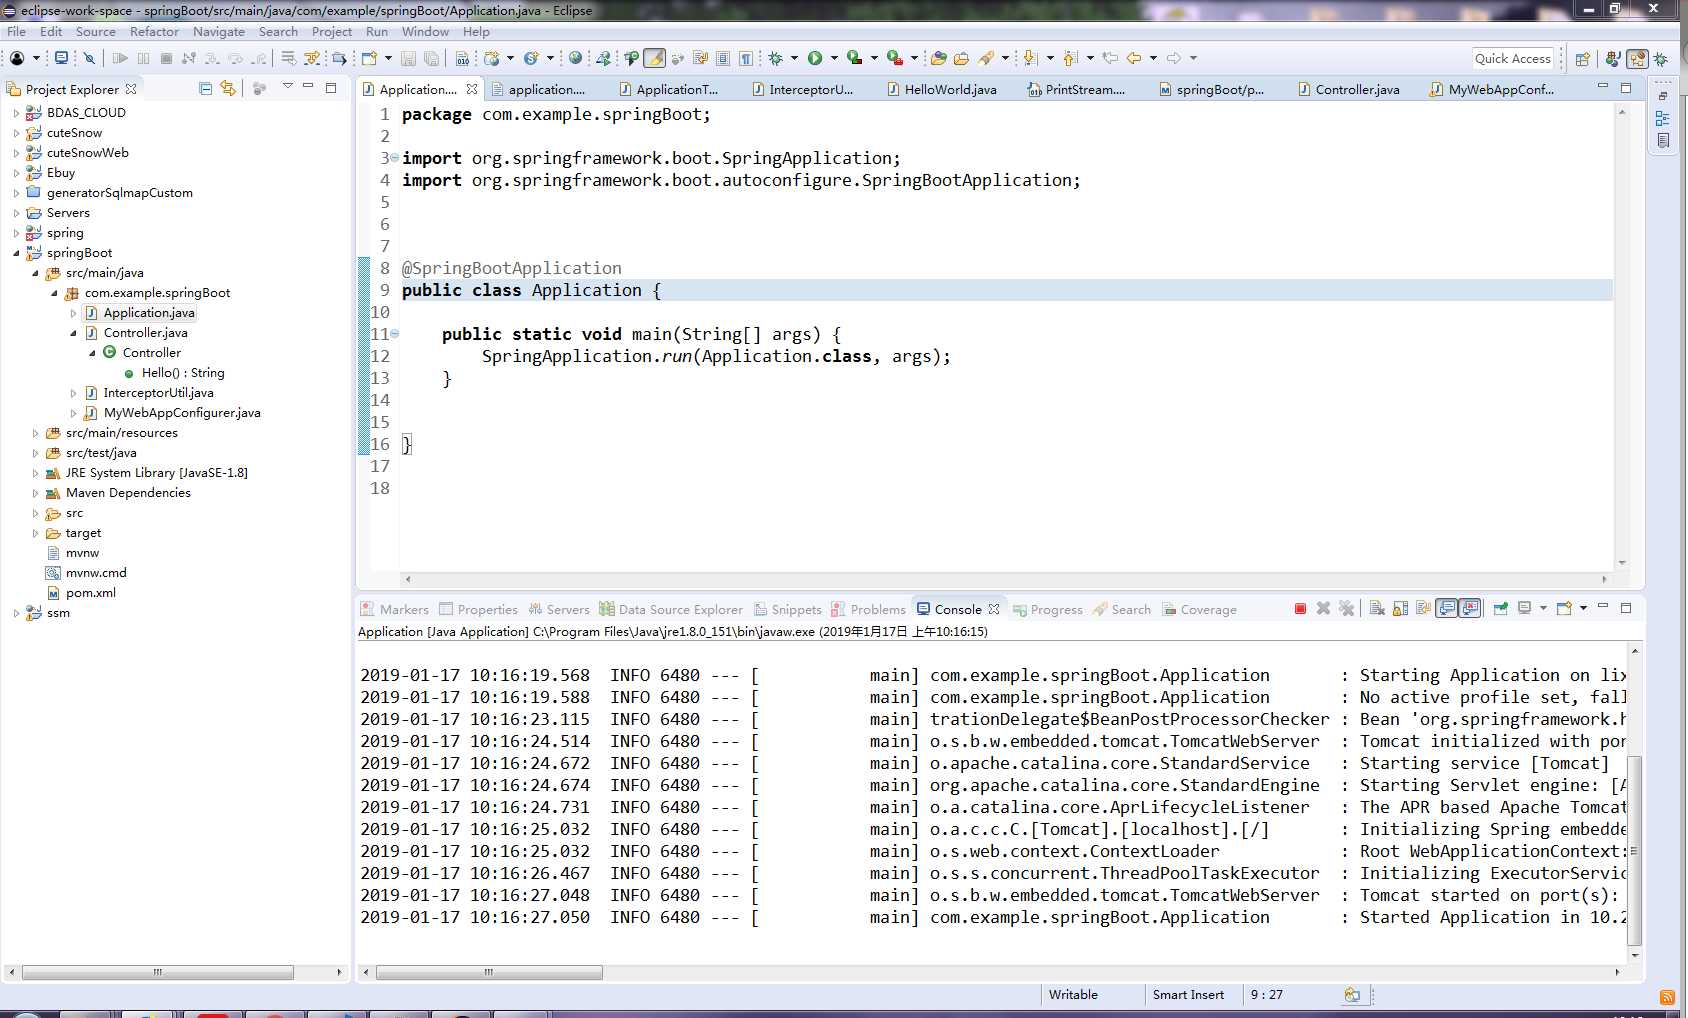Collapse the springBoot project tree

(16, 253)
